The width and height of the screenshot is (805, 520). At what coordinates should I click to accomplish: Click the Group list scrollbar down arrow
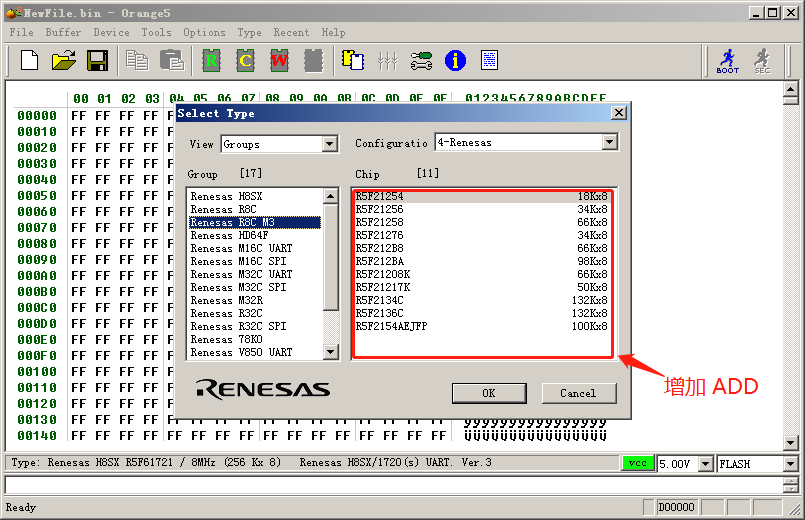pos(330,352)
